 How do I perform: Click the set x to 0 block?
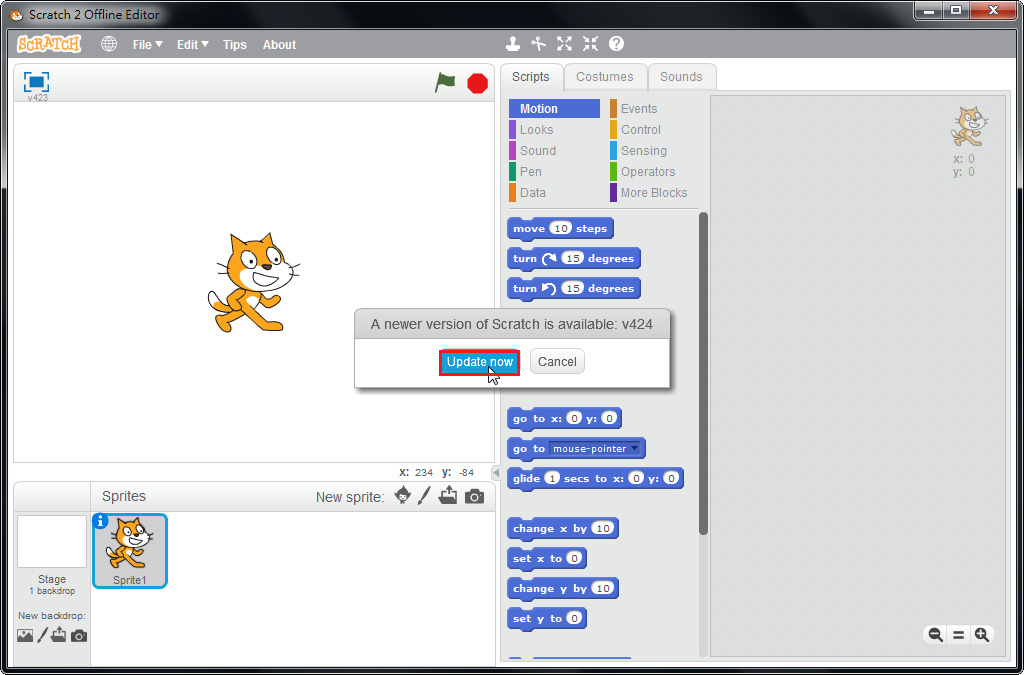point(547,558)
